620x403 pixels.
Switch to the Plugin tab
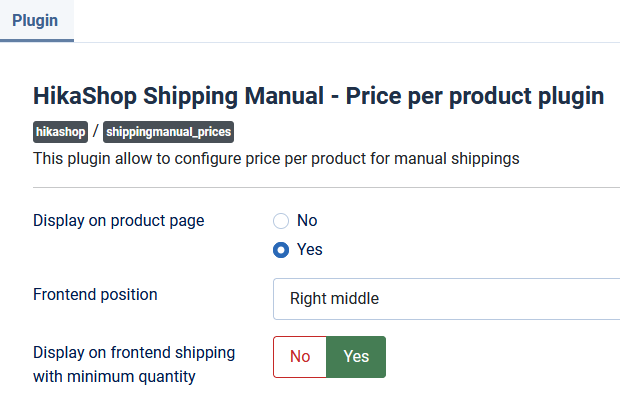tap(35, 20)
